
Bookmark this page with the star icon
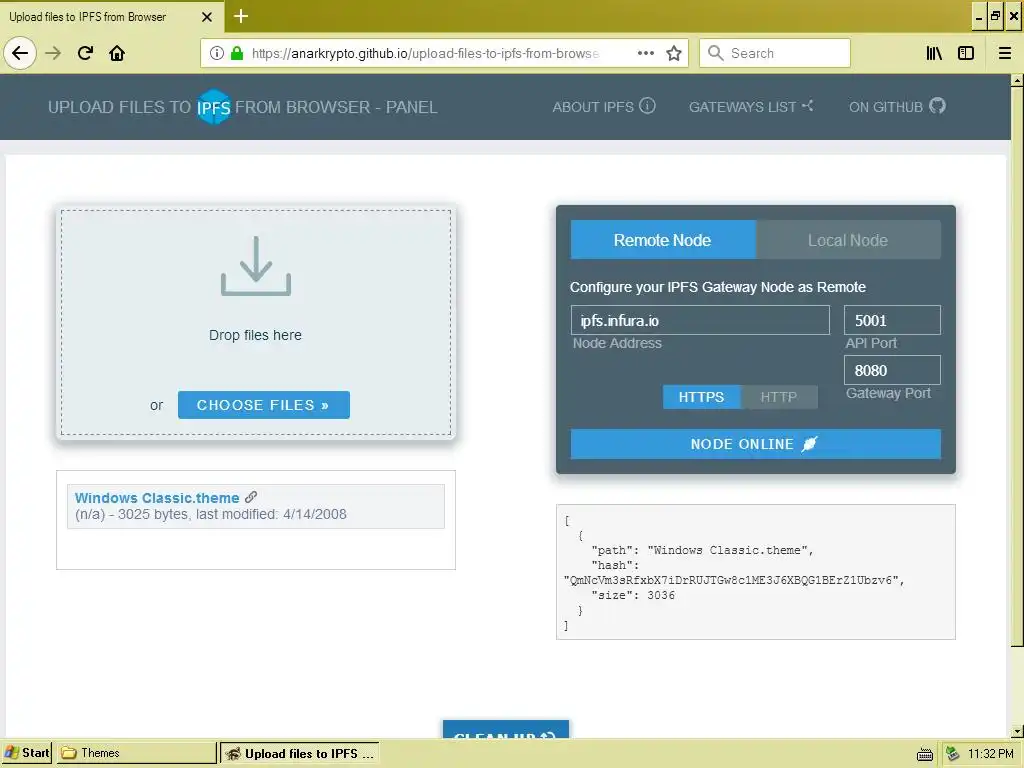click(x=674, y=53)
